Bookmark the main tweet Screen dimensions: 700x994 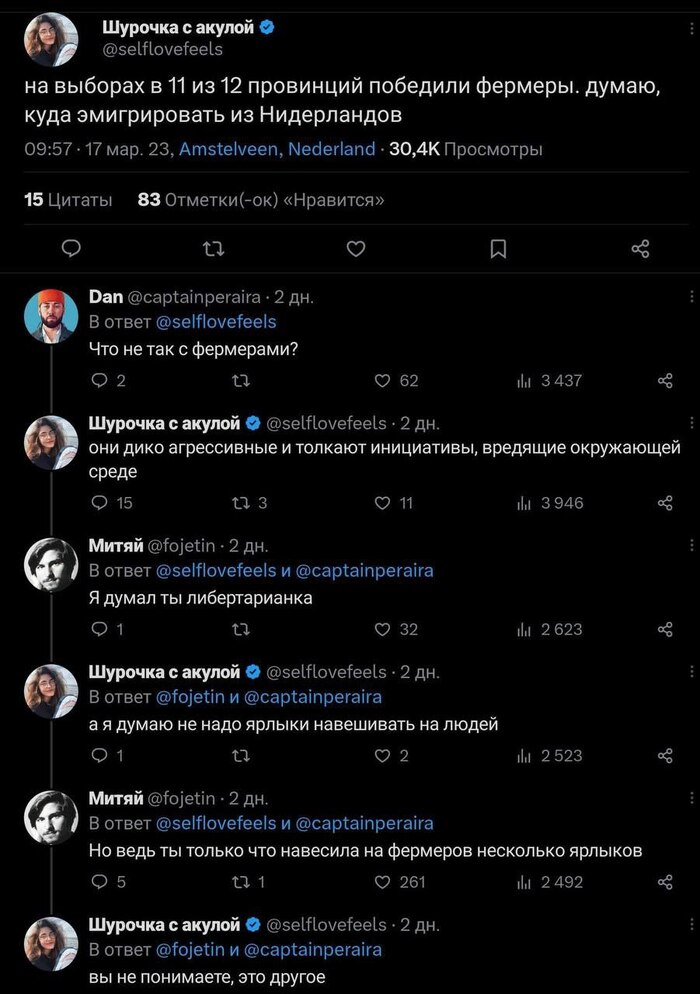498,249
